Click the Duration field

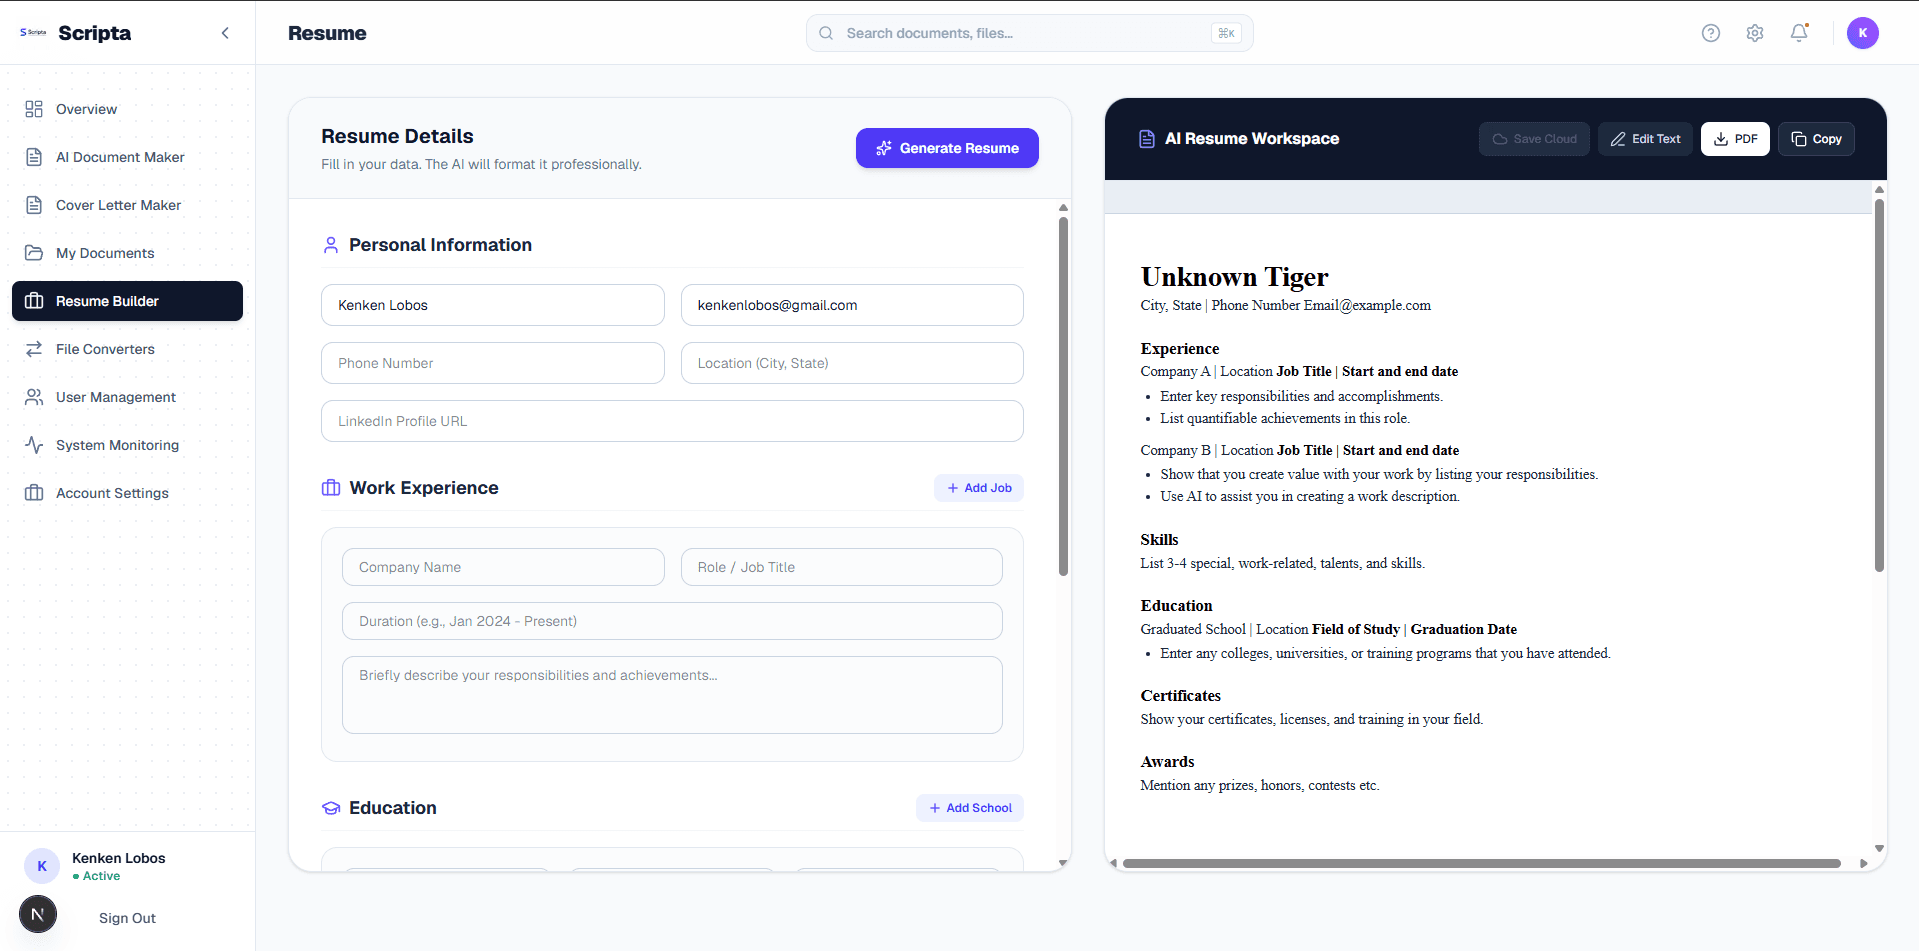coord(672,621)
